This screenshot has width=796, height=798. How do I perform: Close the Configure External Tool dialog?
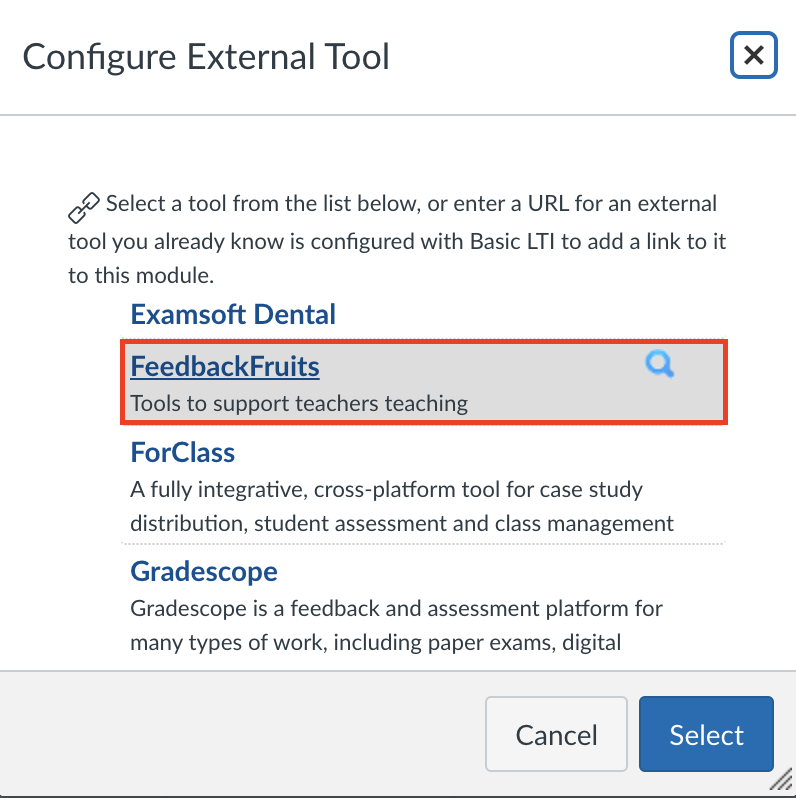[753, 56]
